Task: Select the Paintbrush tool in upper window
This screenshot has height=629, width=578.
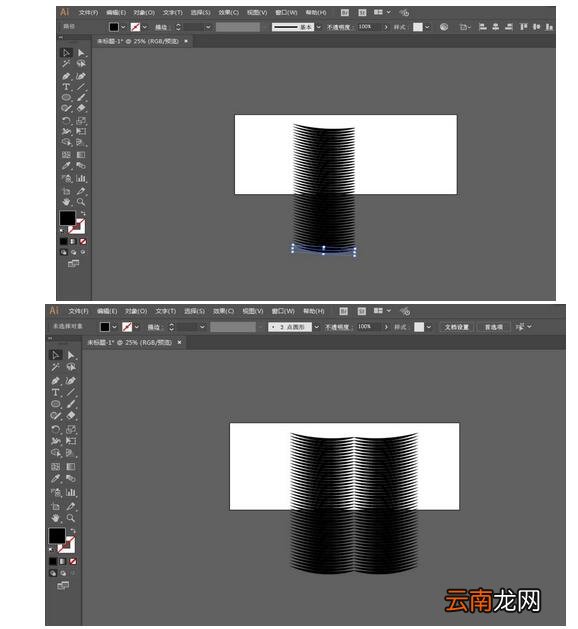Action: pyautogui.click(x=81, y=97)
